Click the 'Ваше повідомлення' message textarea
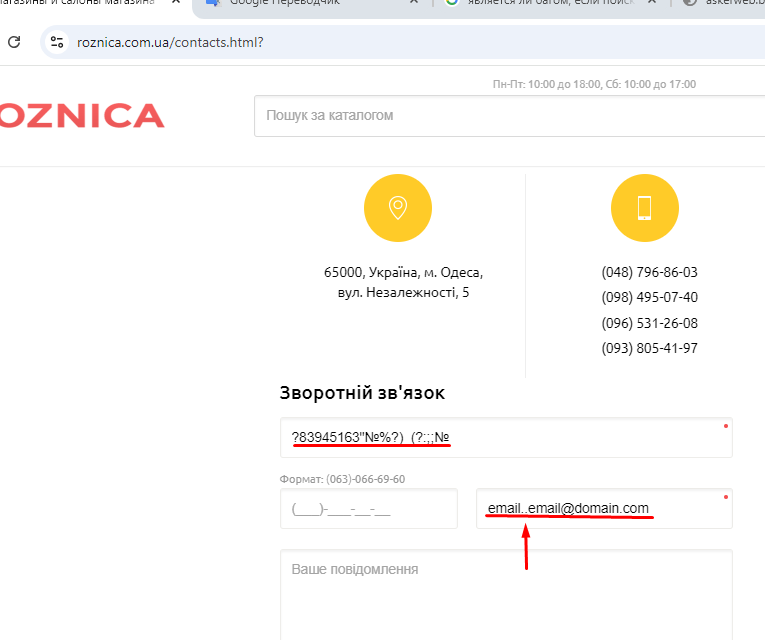Image resolution: width=765 pixels, height=640 pixels. click(x=506, y=595)
